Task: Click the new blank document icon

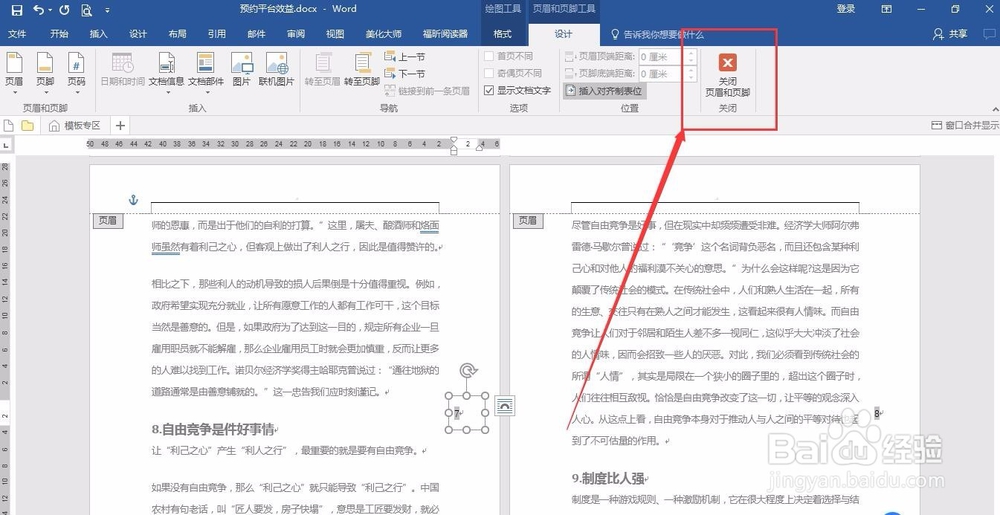Action: click(x=9, y=126)
